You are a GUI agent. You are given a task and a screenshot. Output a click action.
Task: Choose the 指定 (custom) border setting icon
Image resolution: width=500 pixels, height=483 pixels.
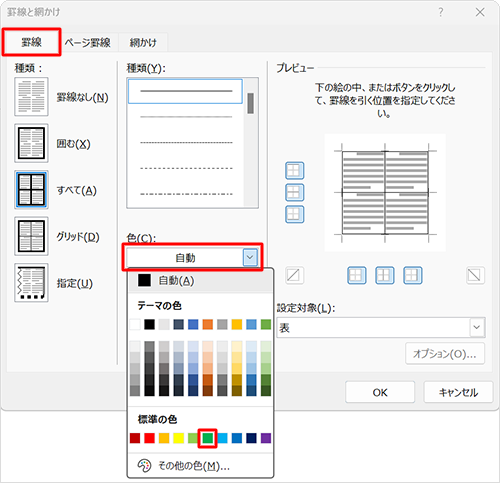pos(31,283)
